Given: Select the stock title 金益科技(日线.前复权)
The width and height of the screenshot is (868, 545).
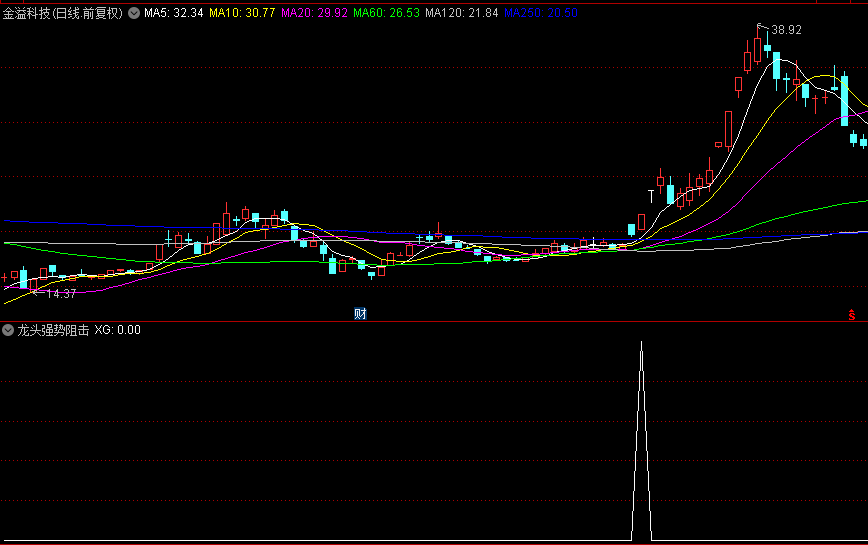Looking at the screenshot, I should (63, 13).
